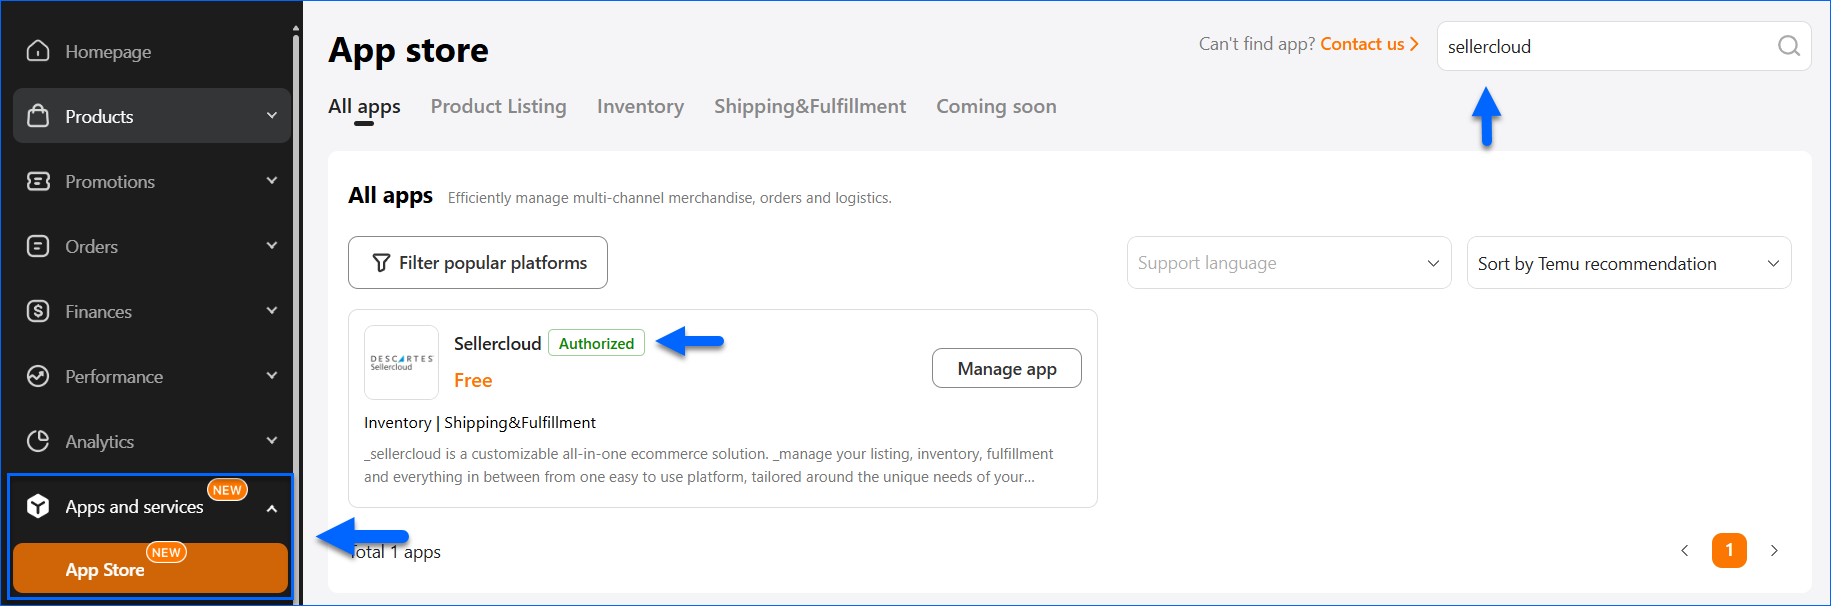Click the Performance gauge icon
1831x606 pixels.
pyautogui.click(x=38, y=376)
